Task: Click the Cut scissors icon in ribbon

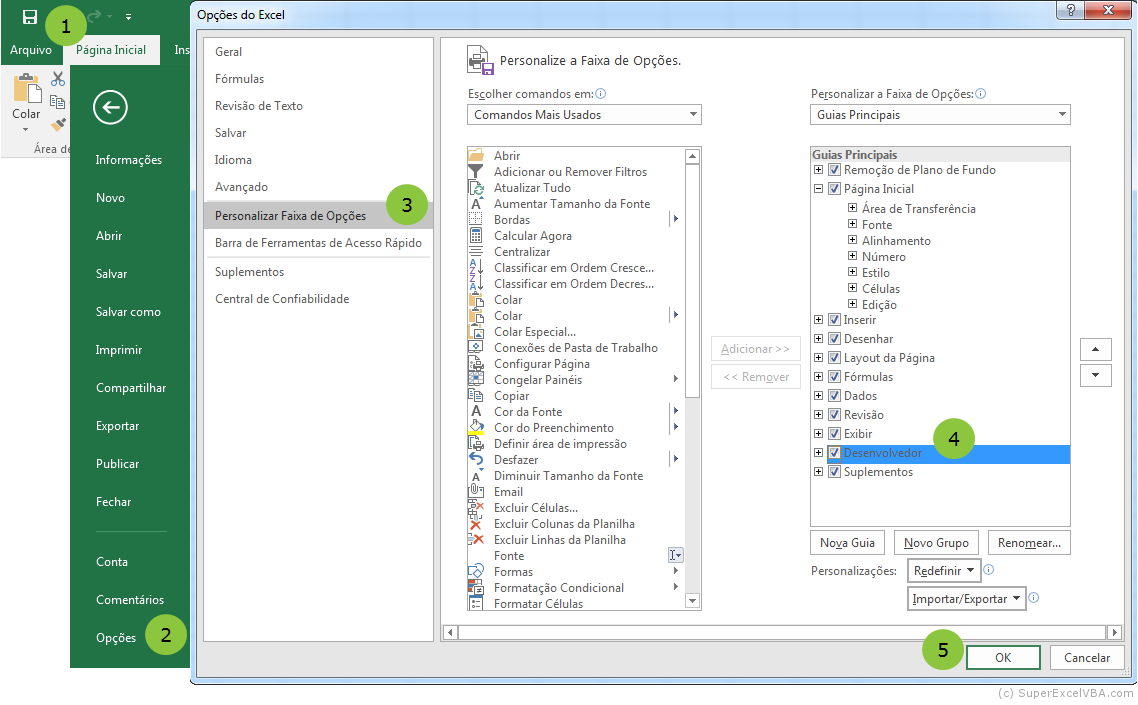Action: click(58, 78)
